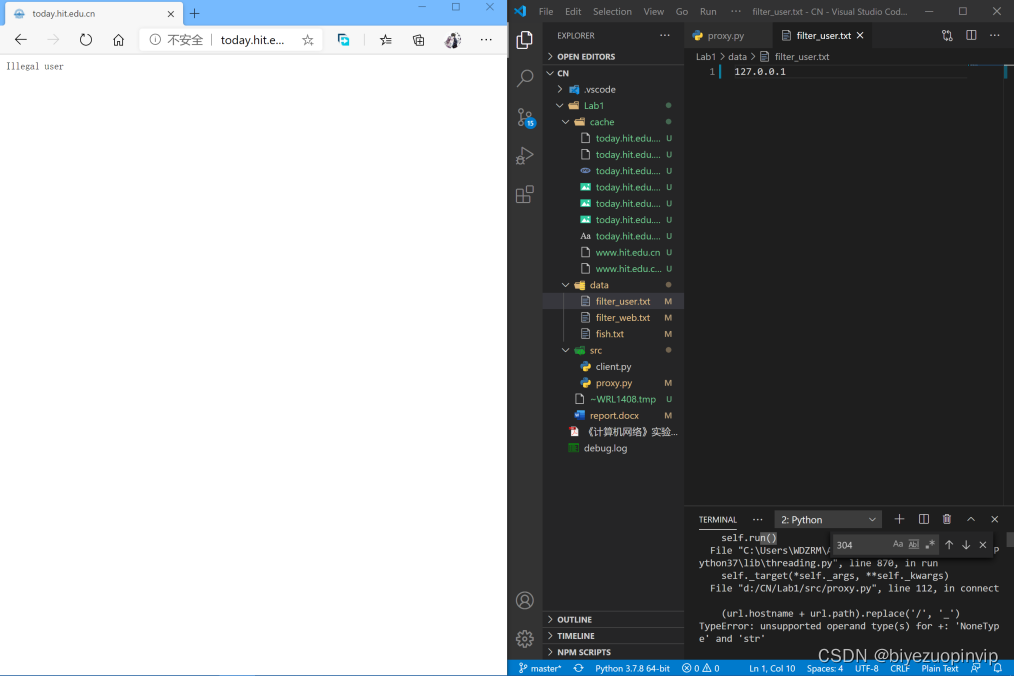Open the View menu
This screenshot has height=676, width=1014.
coord(653,12)
